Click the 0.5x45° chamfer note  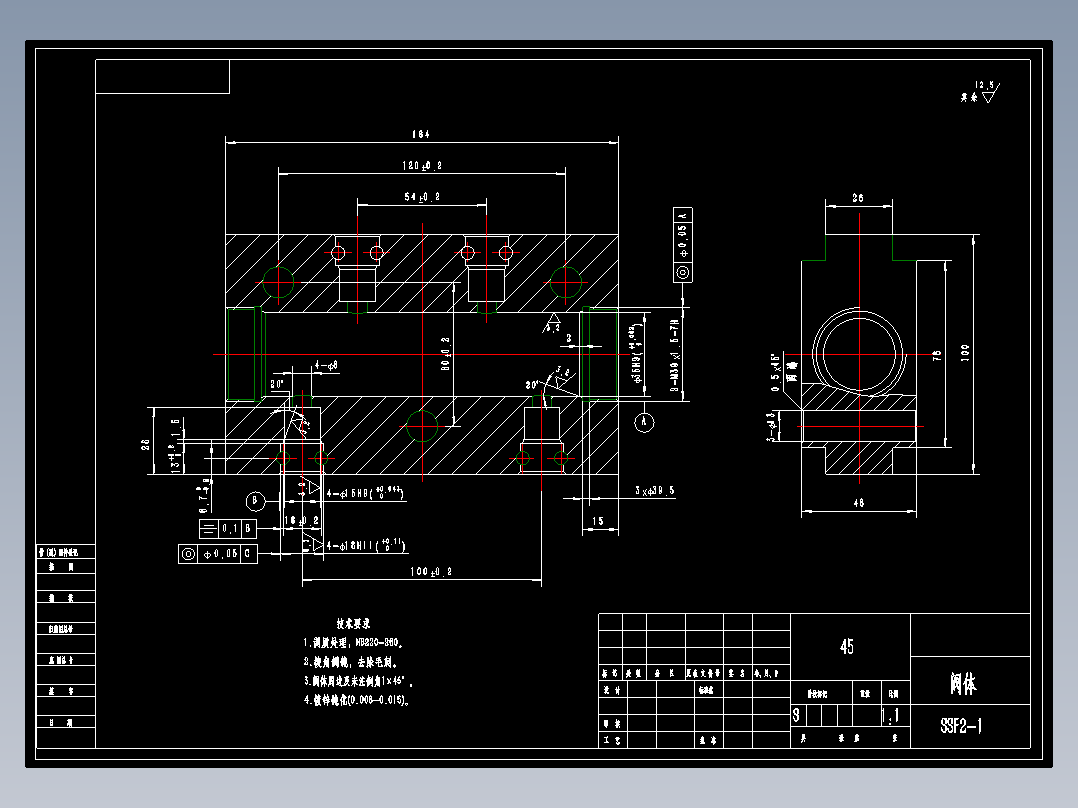776,373
